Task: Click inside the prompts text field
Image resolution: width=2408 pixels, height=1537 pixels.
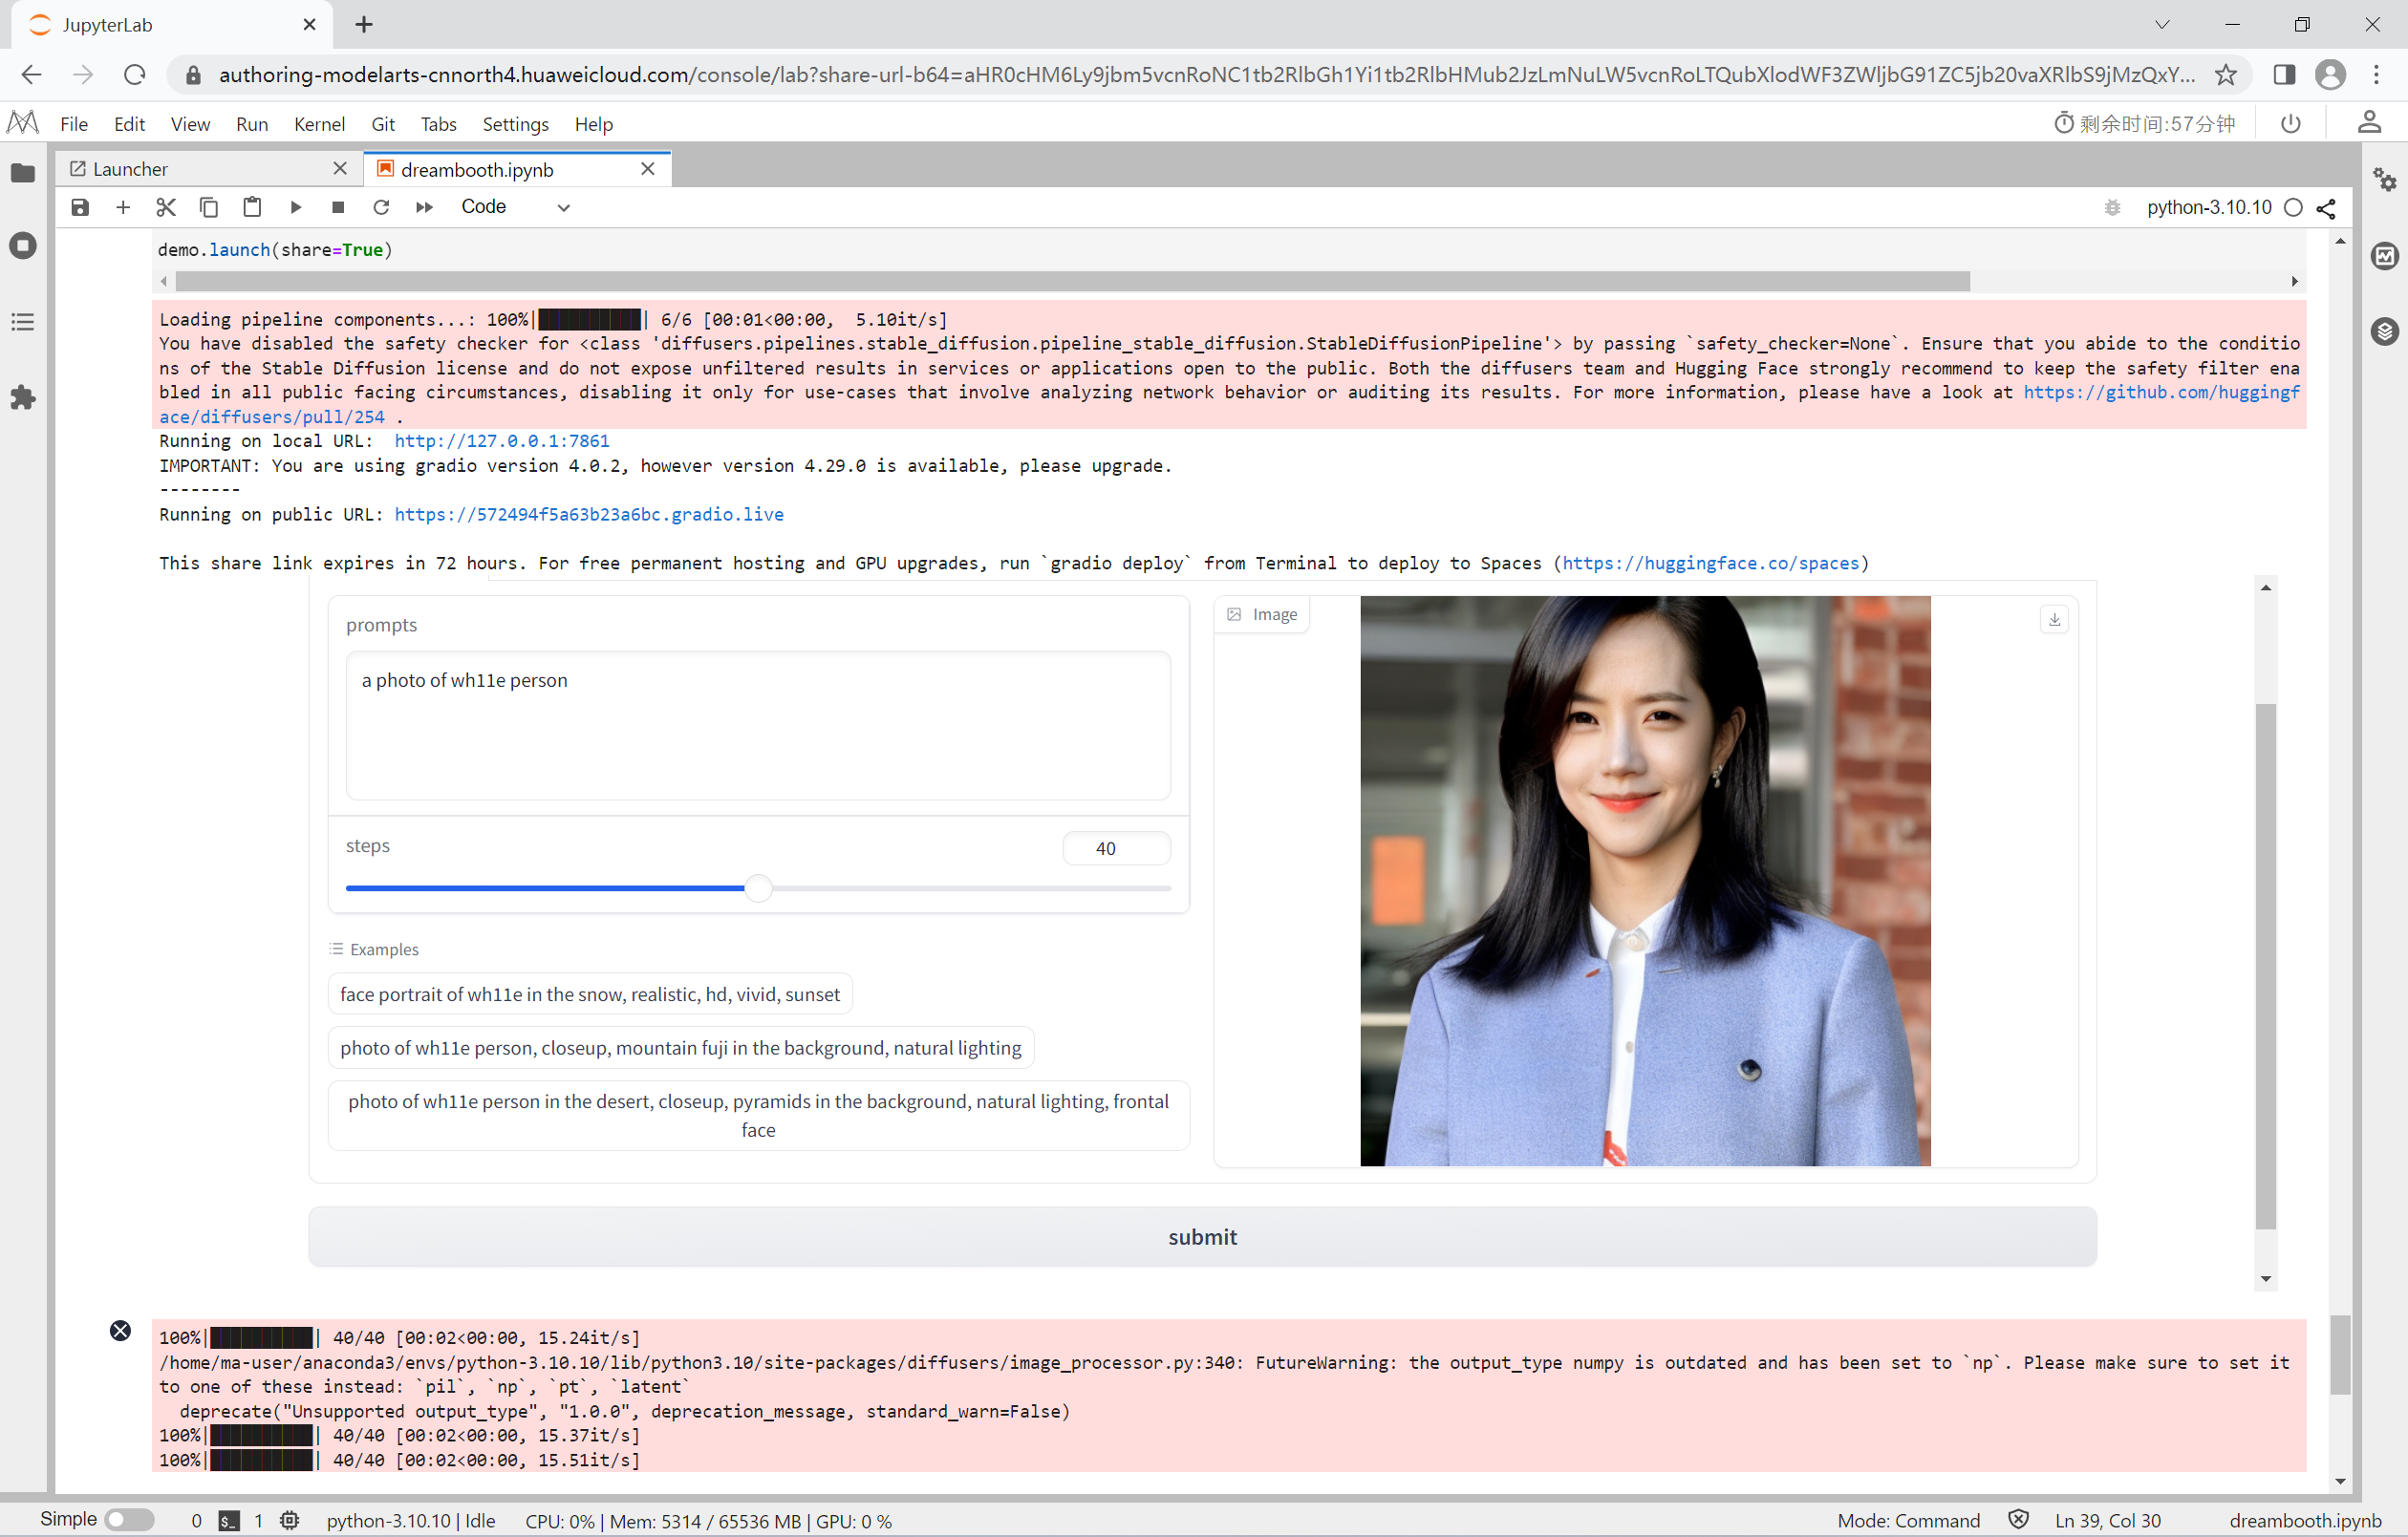Action: [x=756, y=726]
